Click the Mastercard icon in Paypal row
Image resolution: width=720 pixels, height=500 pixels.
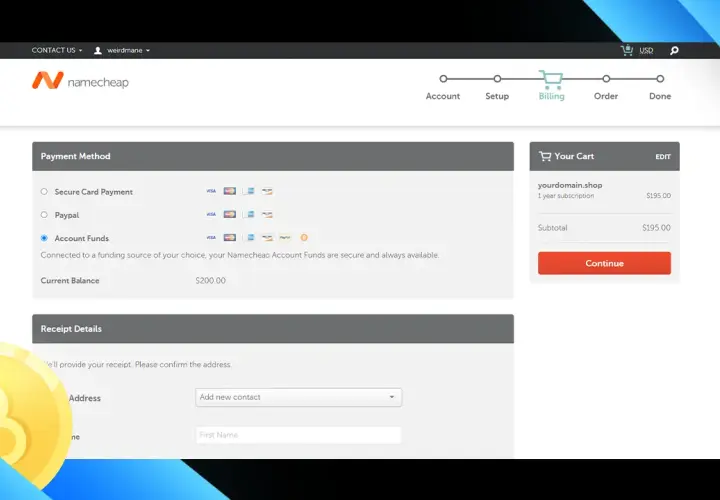(230, 214)
